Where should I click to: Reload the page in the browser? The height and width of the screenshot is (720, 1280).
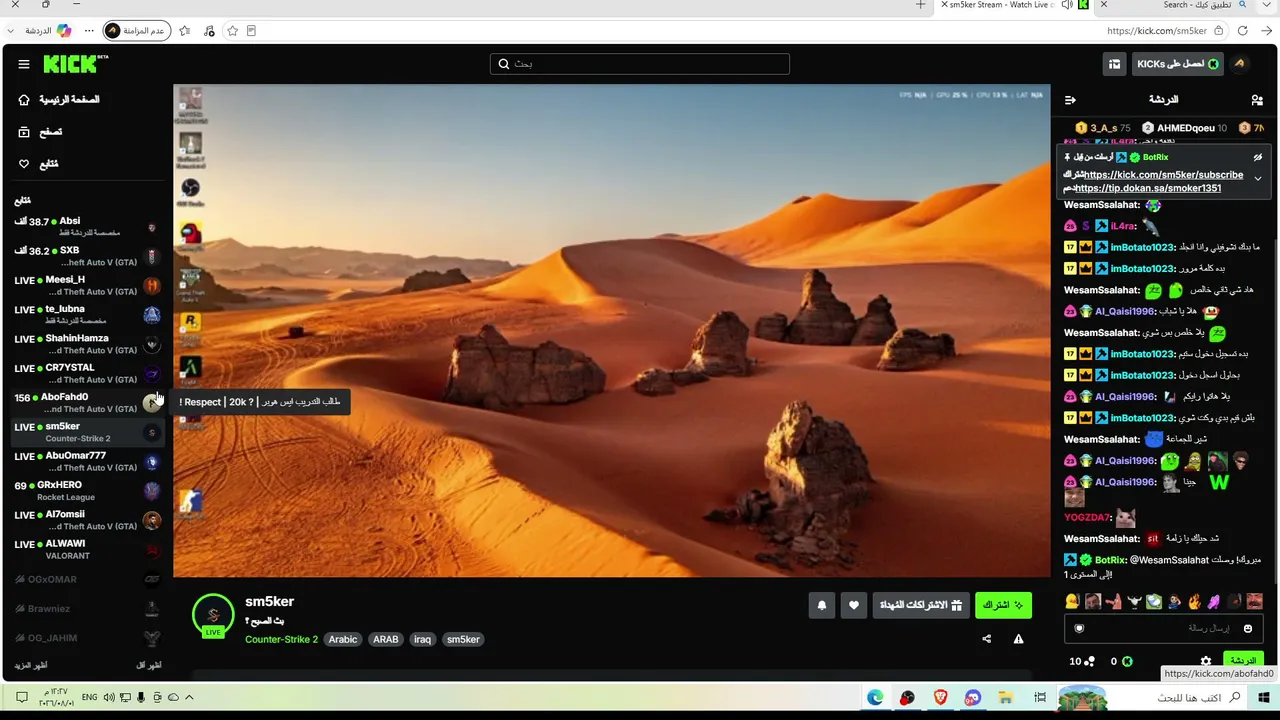pos(1243,31)
